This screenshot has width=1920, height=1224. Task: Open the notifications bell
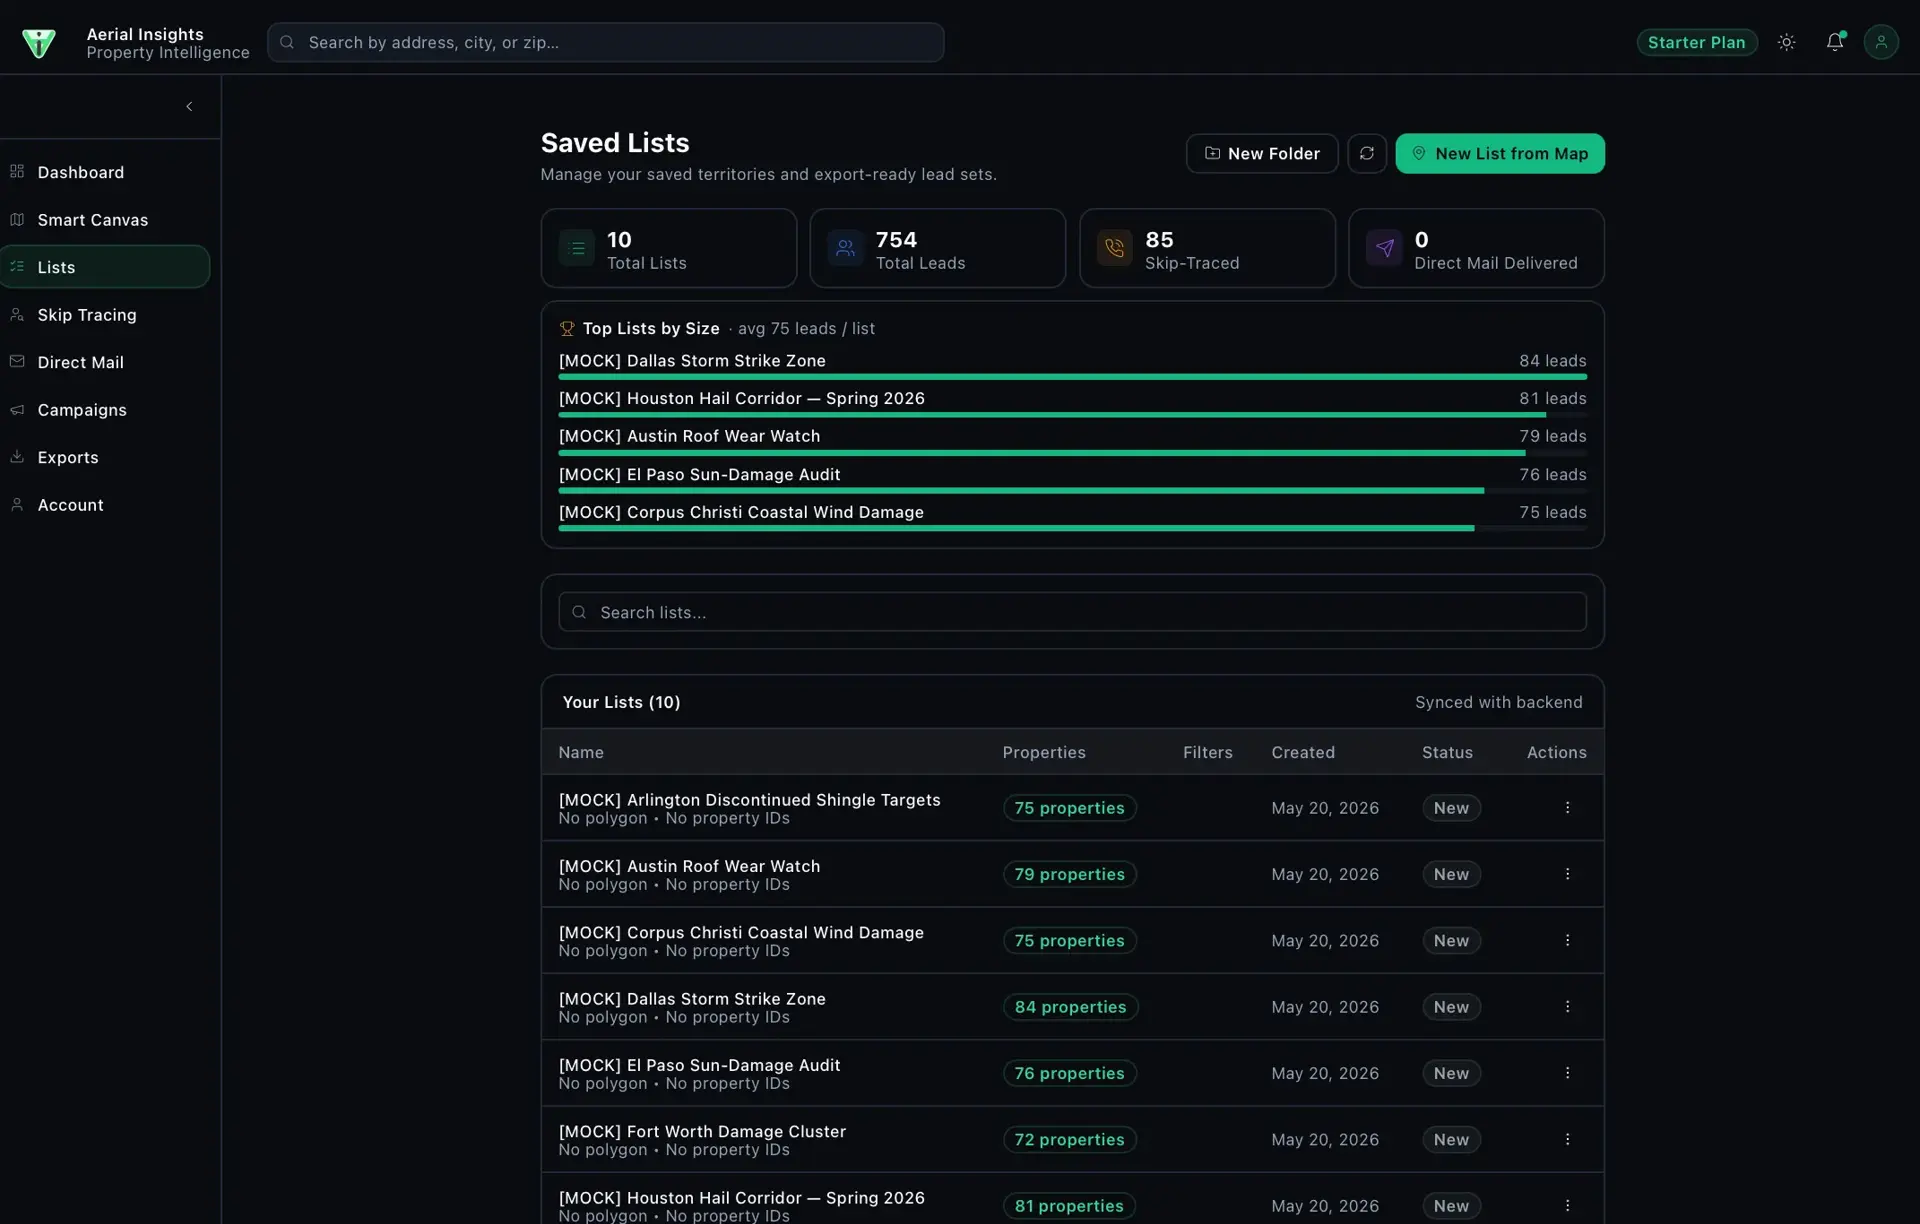pos(1834,42)
